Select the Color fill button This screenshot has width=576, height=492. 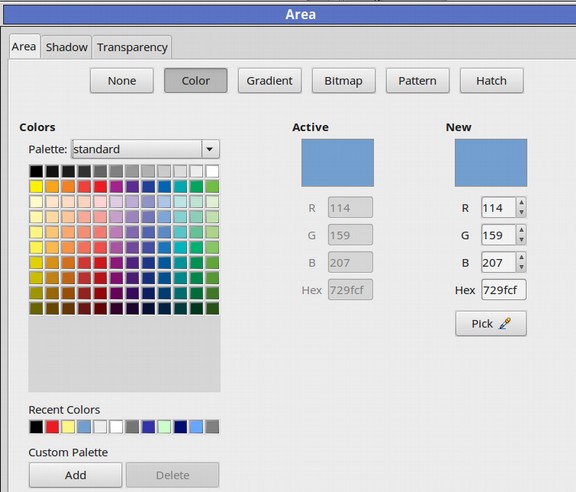(x=195, y=80)
